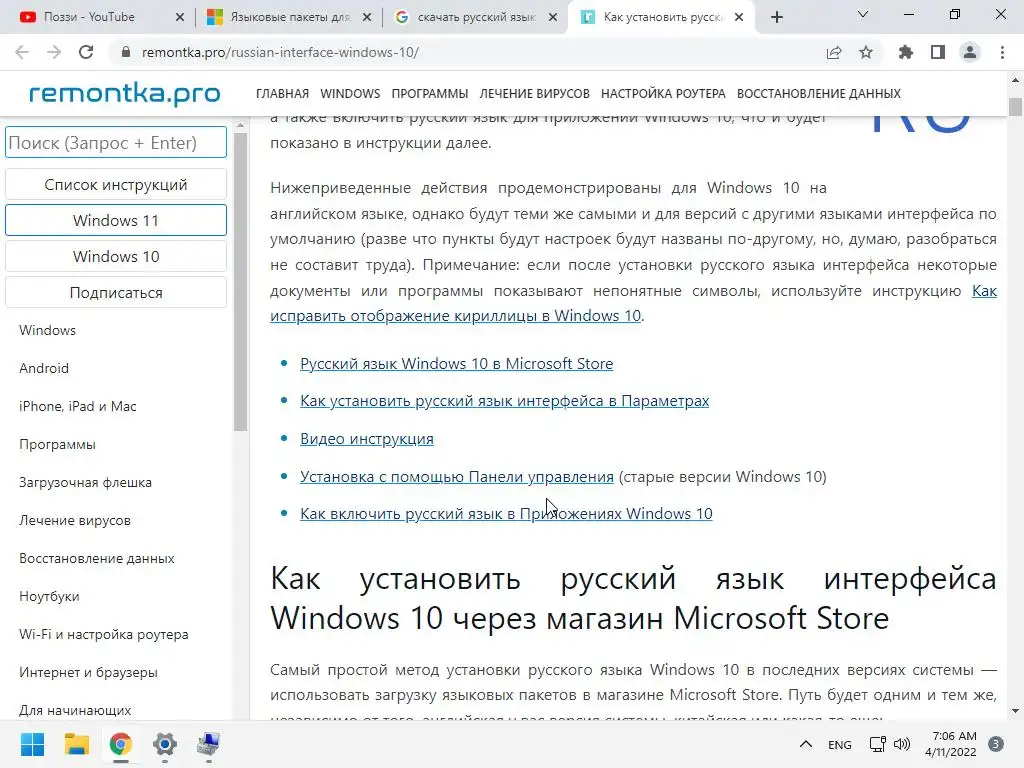Viewport: 1024px width, 768px height.
Task: Click the page scrollbar down arrow
Action: tap(1015, 711)
